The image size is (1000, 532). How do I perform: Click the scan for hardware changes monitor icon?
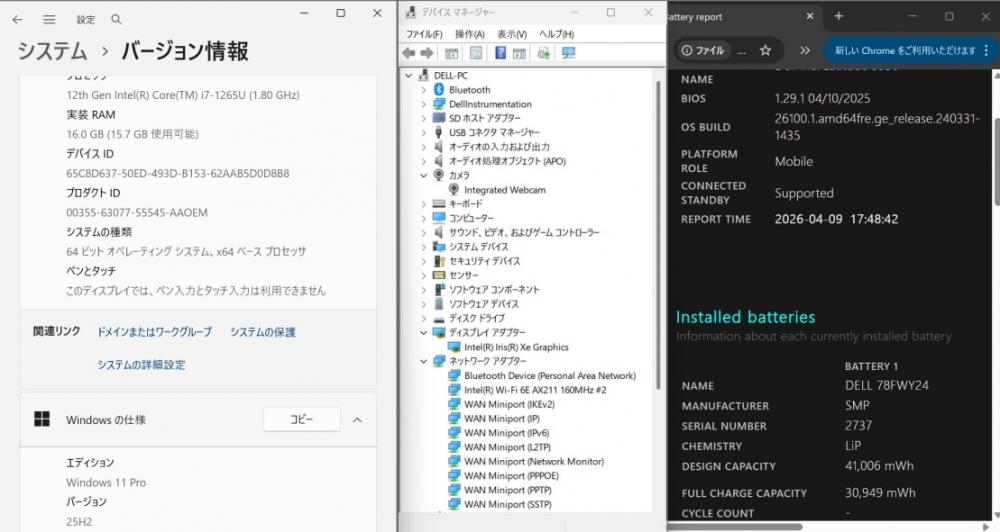(x=568, y=53)
